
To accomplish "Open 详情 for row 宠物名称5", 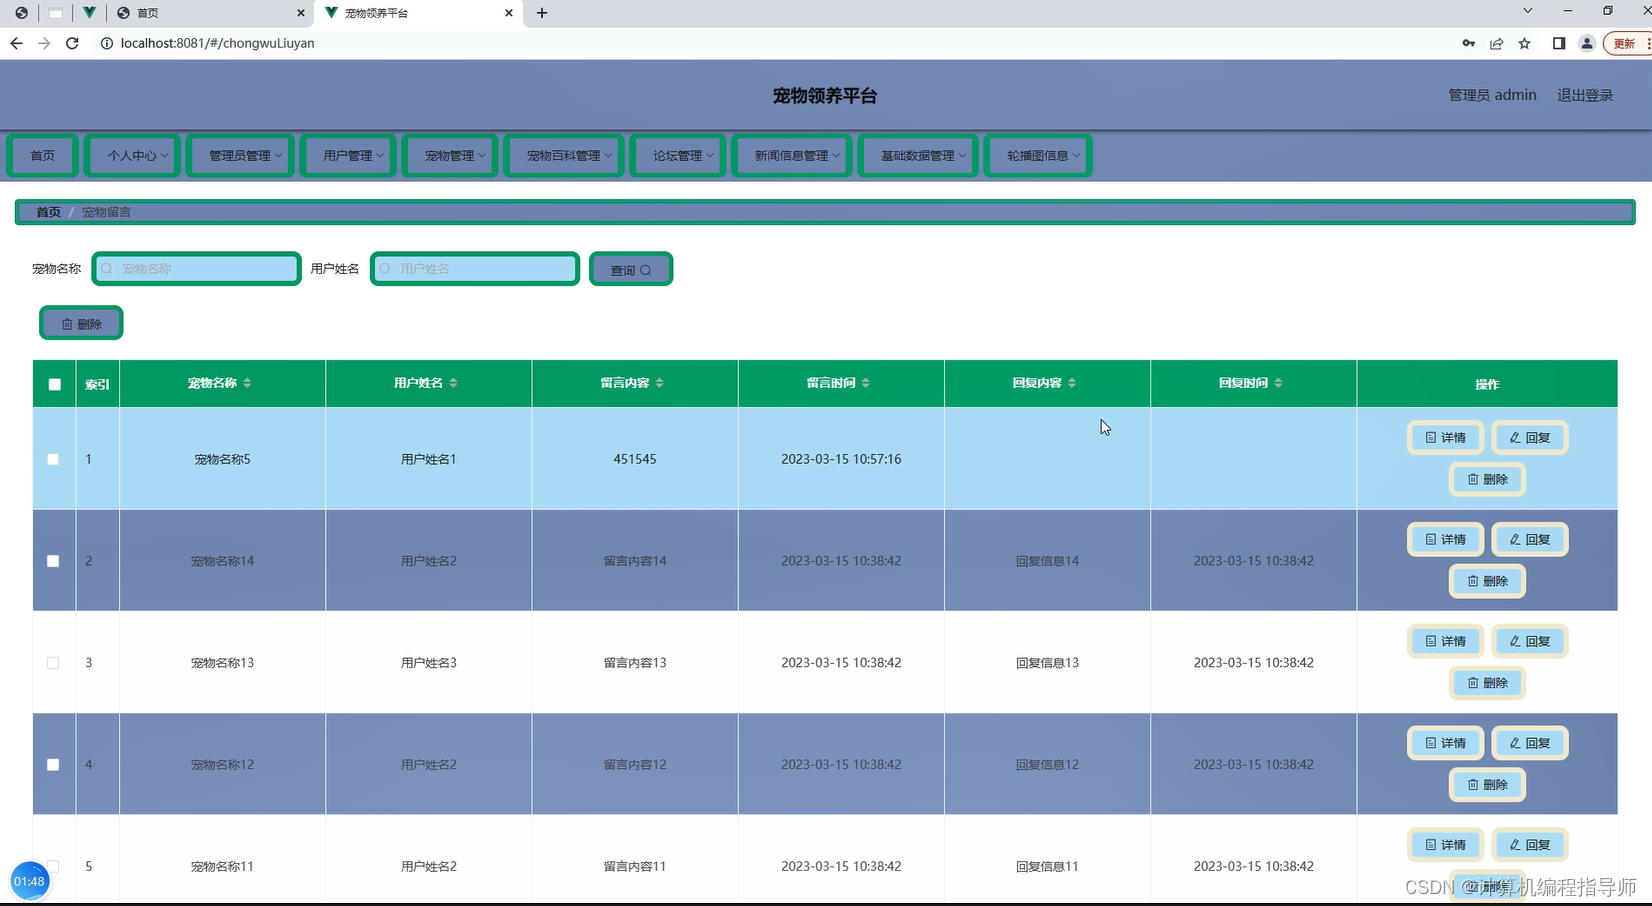I will [x=1446, y=438].
